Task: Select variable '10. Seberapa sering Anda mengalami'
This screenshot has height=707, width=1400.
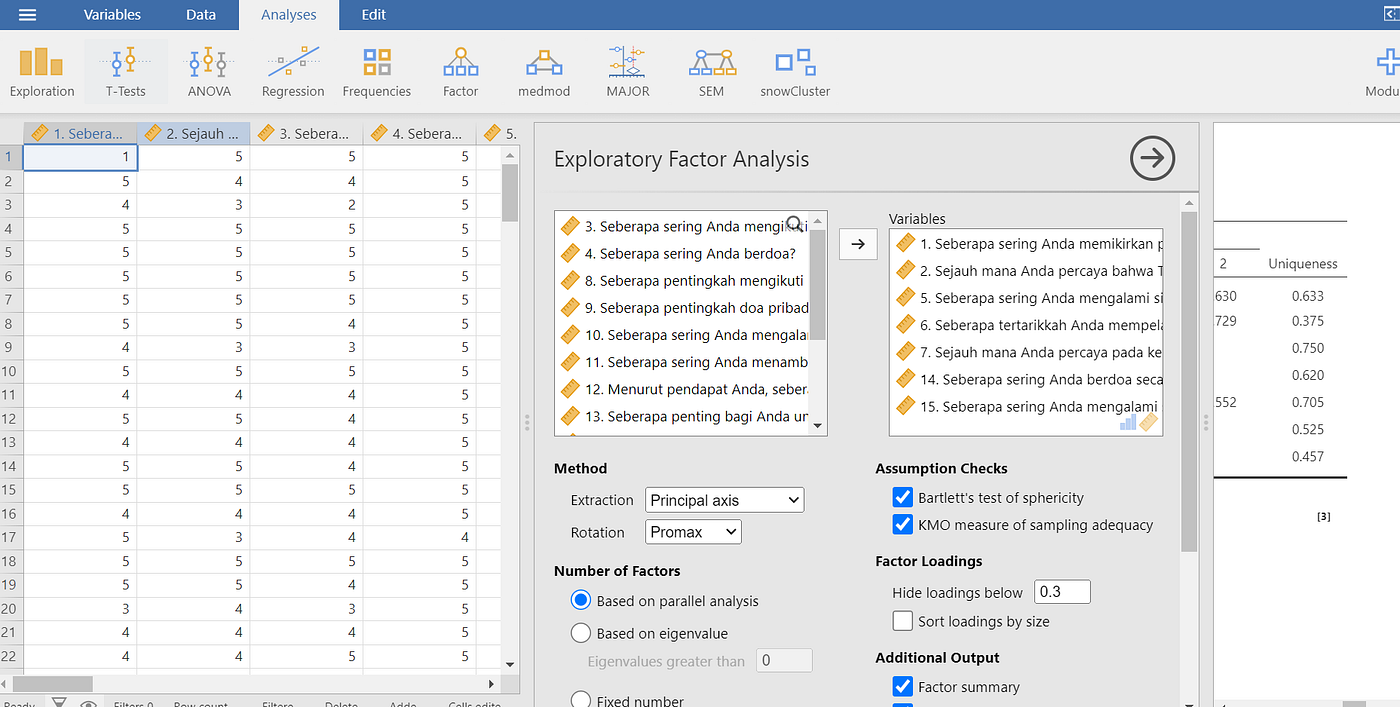Action: click(x=682, y=334)
